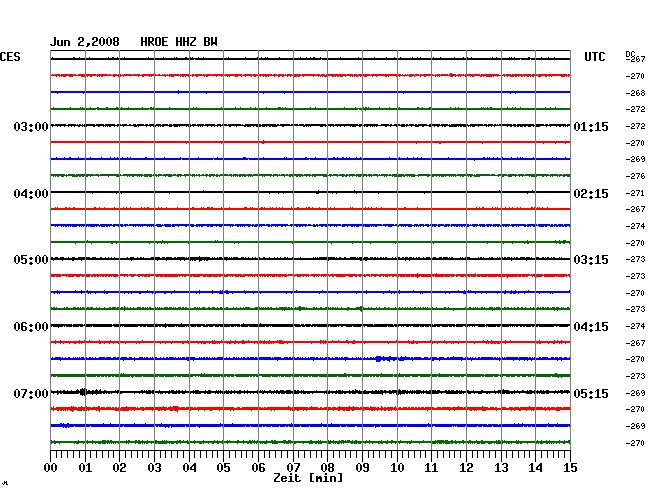Click the '08' minute tick label
Viewport: 650px width, 494px height.
[327, 468]
